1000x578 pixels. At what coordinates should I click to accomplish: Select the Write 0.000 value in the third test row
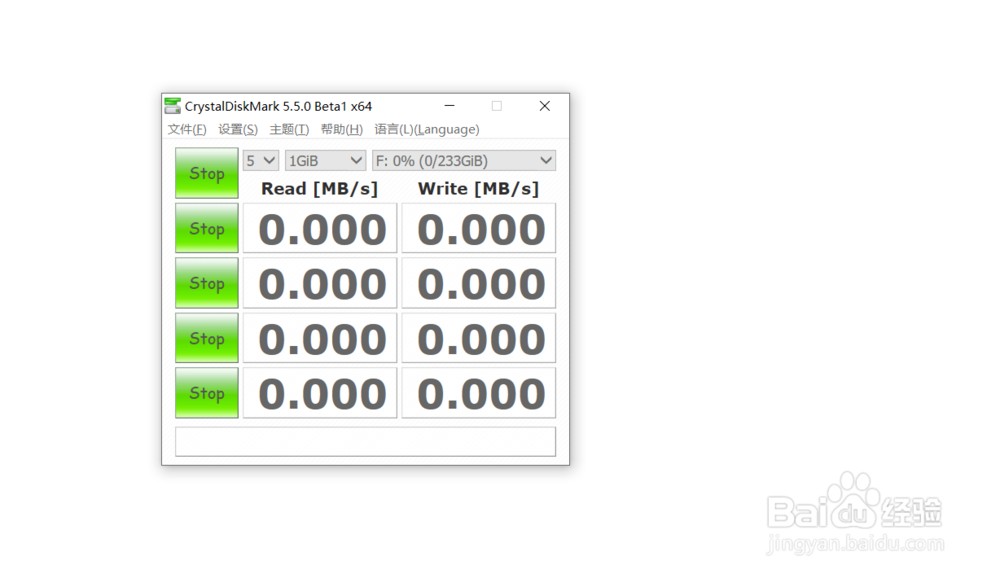(478, 338)
